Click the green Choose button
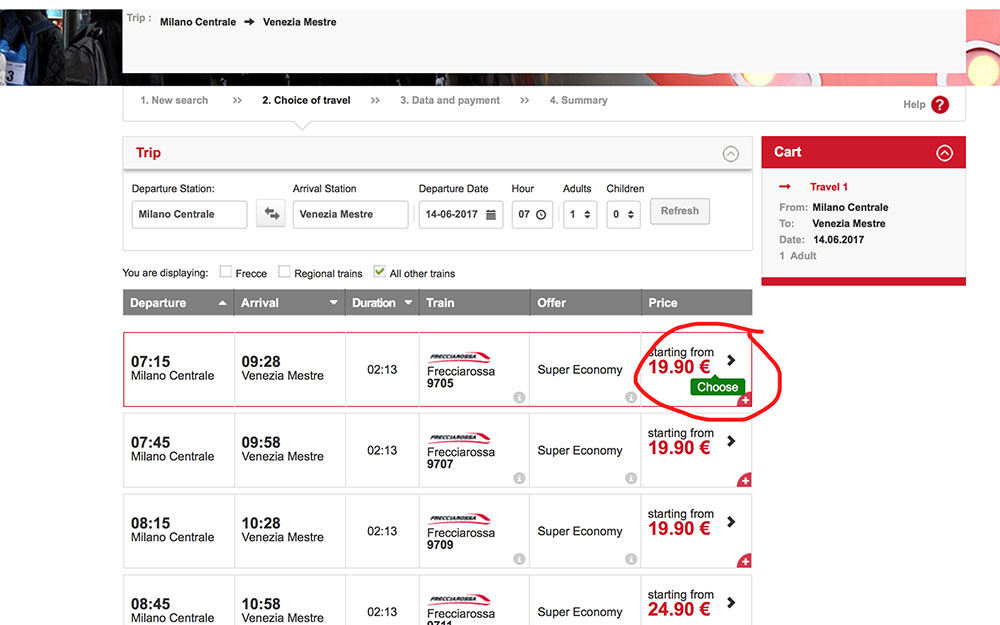The height and width of the screenshot is (625, 1000). pos(717,387)
